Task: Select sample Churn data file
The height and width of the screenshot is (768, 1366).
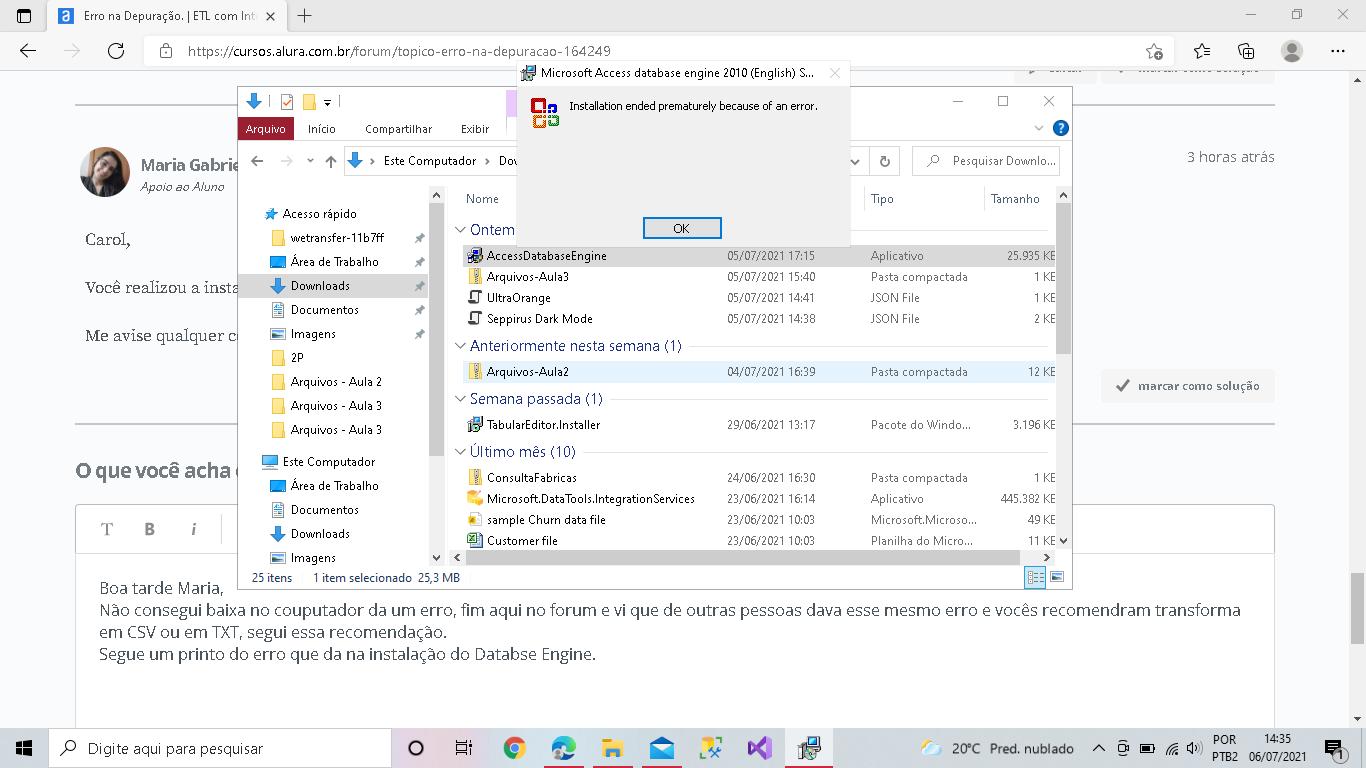Action: click(760, 520)
